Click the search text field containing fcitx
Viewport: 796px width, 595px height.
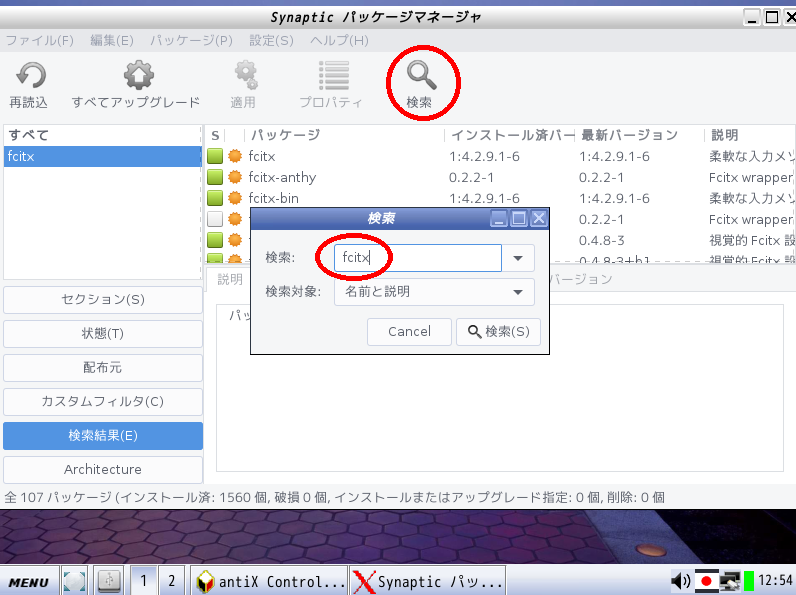(x=418, y=258)
